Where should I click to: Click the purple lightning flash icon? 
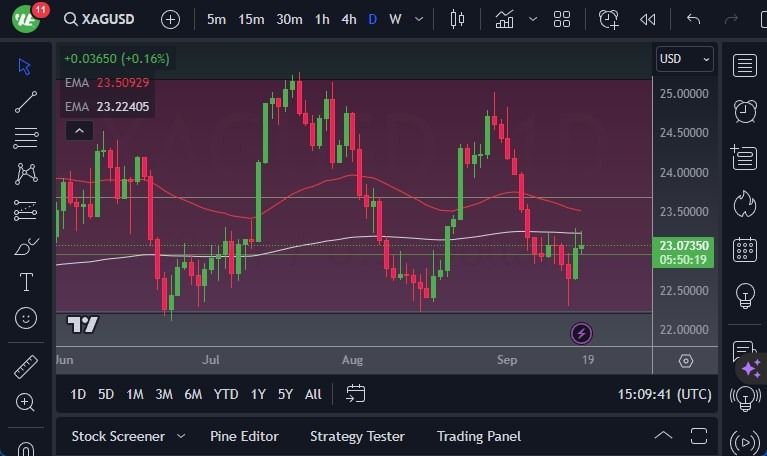pos(582,333)
